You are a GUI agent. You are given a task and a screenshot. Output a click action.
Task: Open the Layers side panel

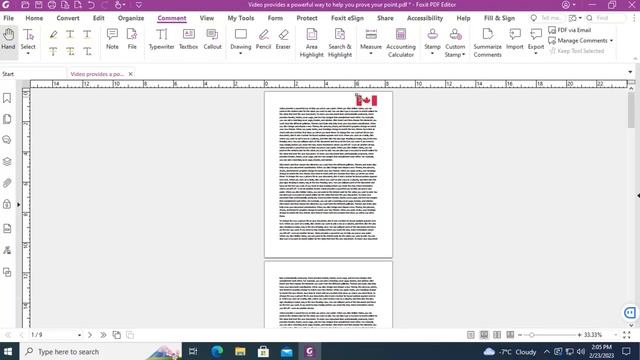tap(7, 161)
